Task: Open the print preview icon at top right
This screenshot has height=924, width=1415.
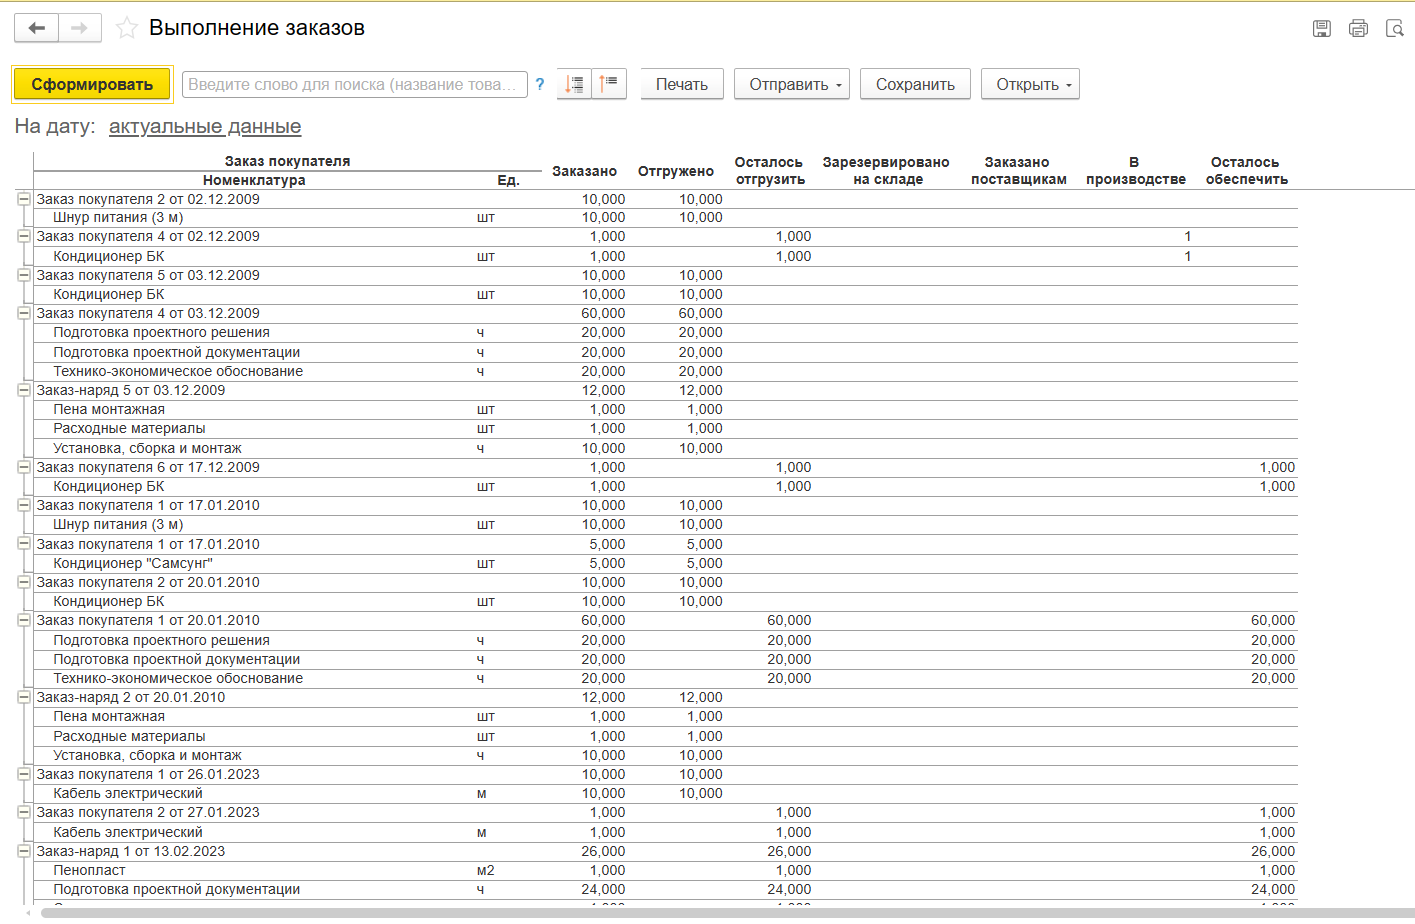Action: (x=1394, y=28)
